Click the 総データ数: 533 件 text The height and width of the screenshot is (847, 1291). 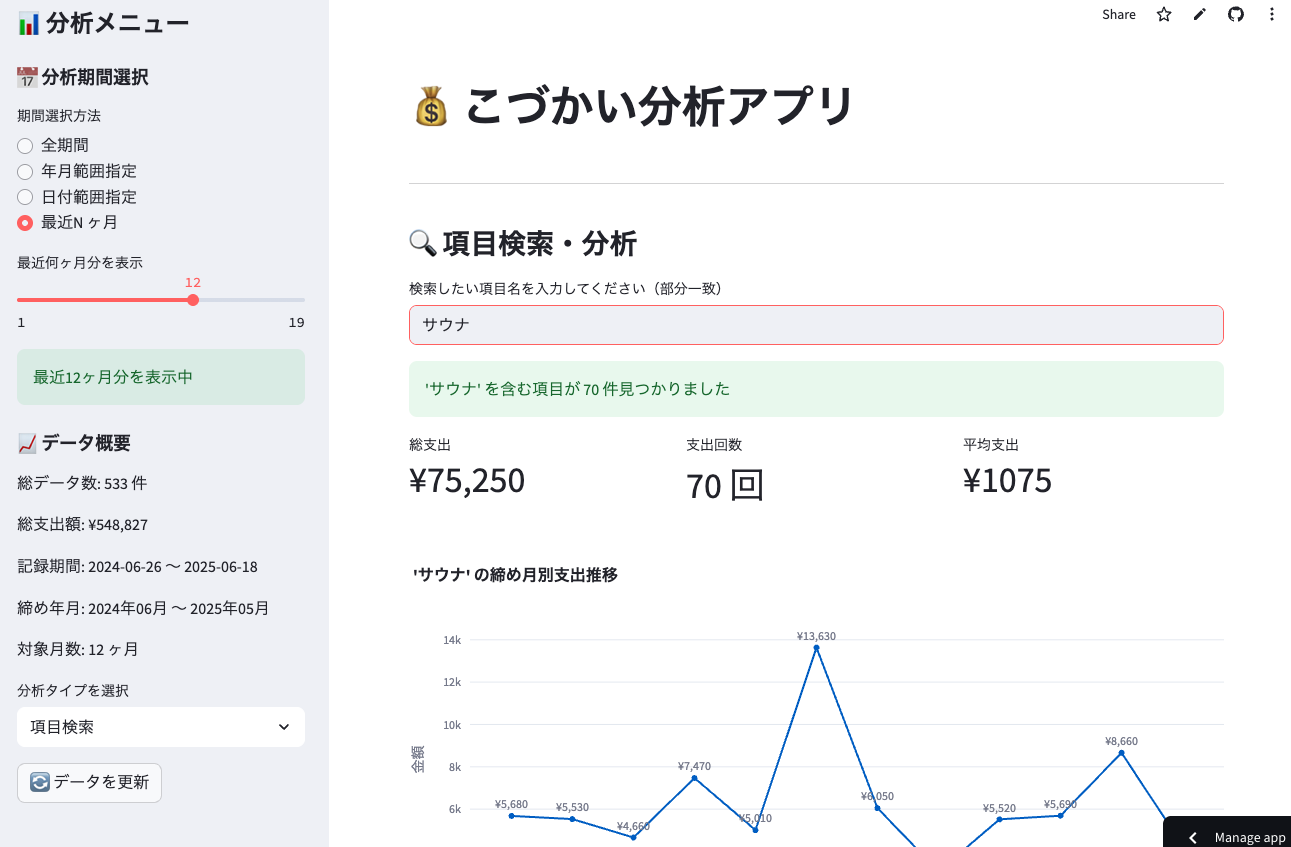click(x=82, y=483)
